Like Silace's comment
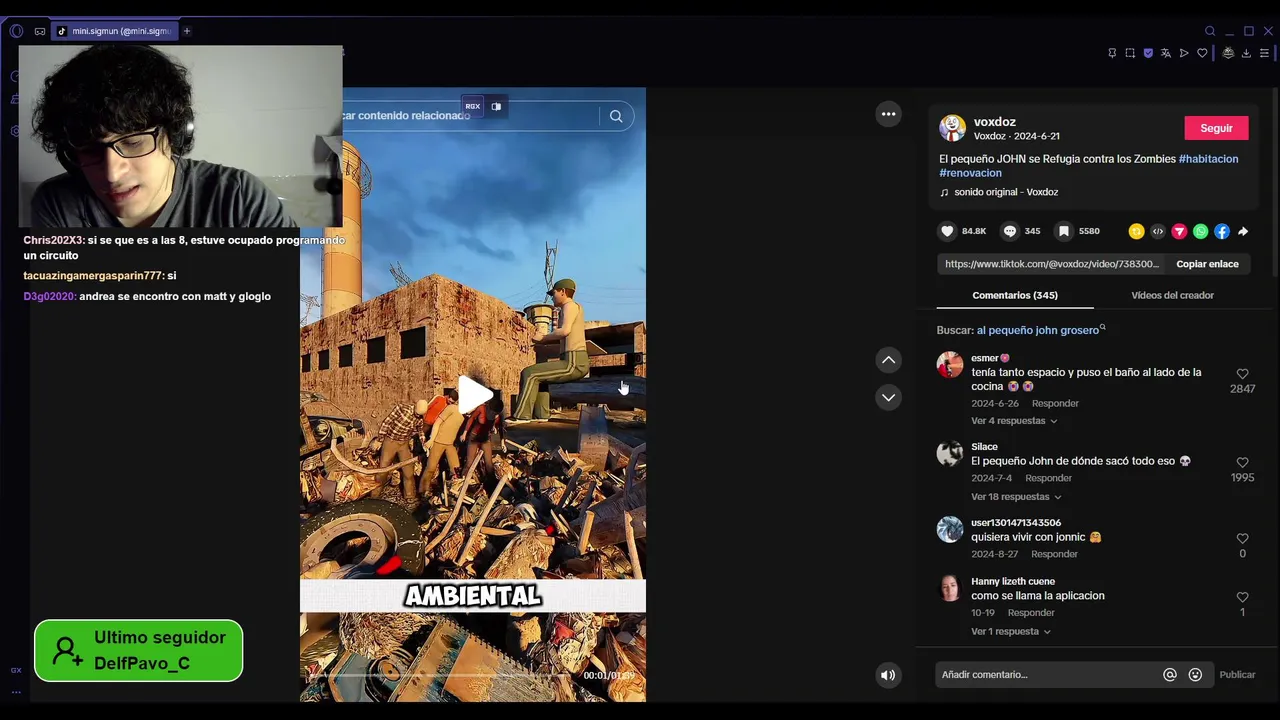This screenshot has height=720, width=1280. coord(1242,463)
